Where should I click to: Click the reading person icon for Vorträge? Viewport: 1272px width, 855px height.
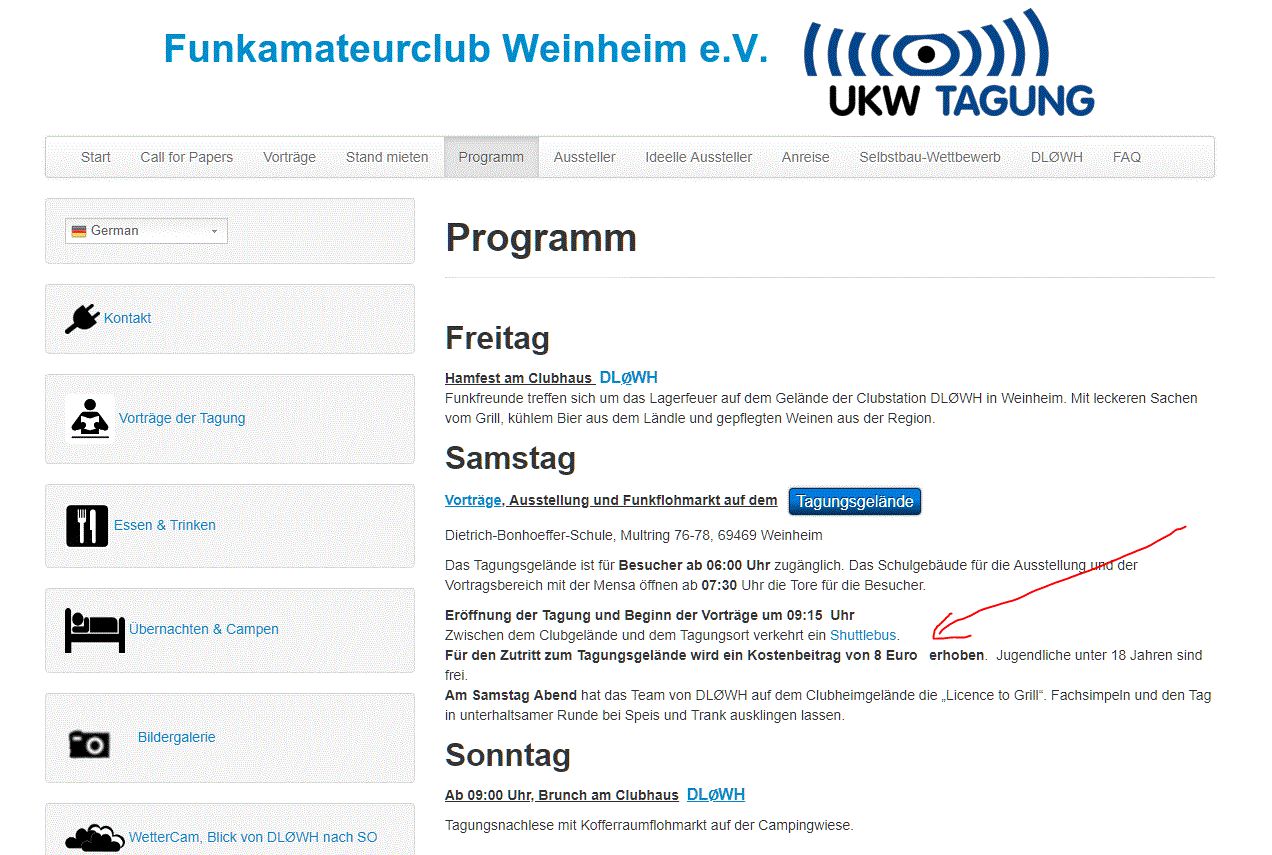(x=90, y=418)
